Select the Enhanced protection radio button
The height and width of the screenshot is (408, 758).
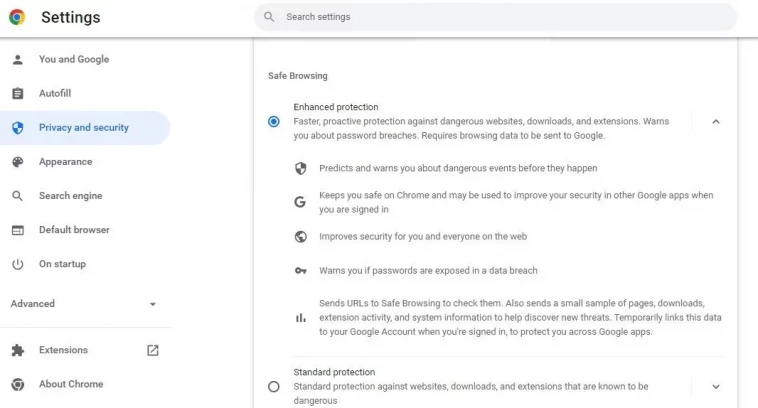pyautogui.click(x=274, y=121)
